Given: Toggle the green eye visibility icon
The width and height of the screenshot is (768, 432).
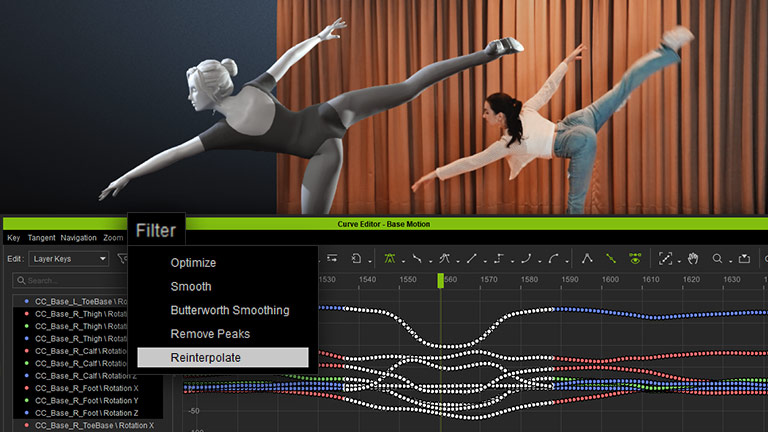Looking at the screenshot, I should 634,258.
